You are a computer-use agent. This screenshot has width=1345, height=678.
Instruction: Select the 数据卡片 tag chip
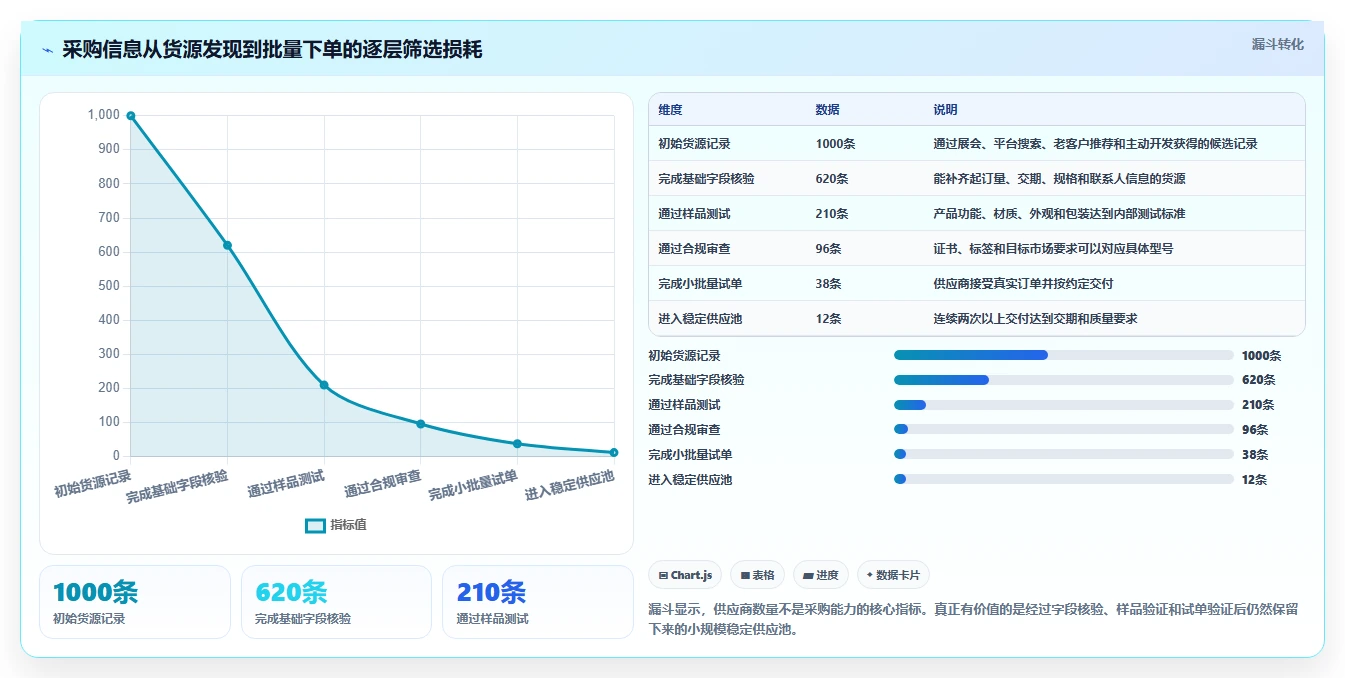(893, 575)
